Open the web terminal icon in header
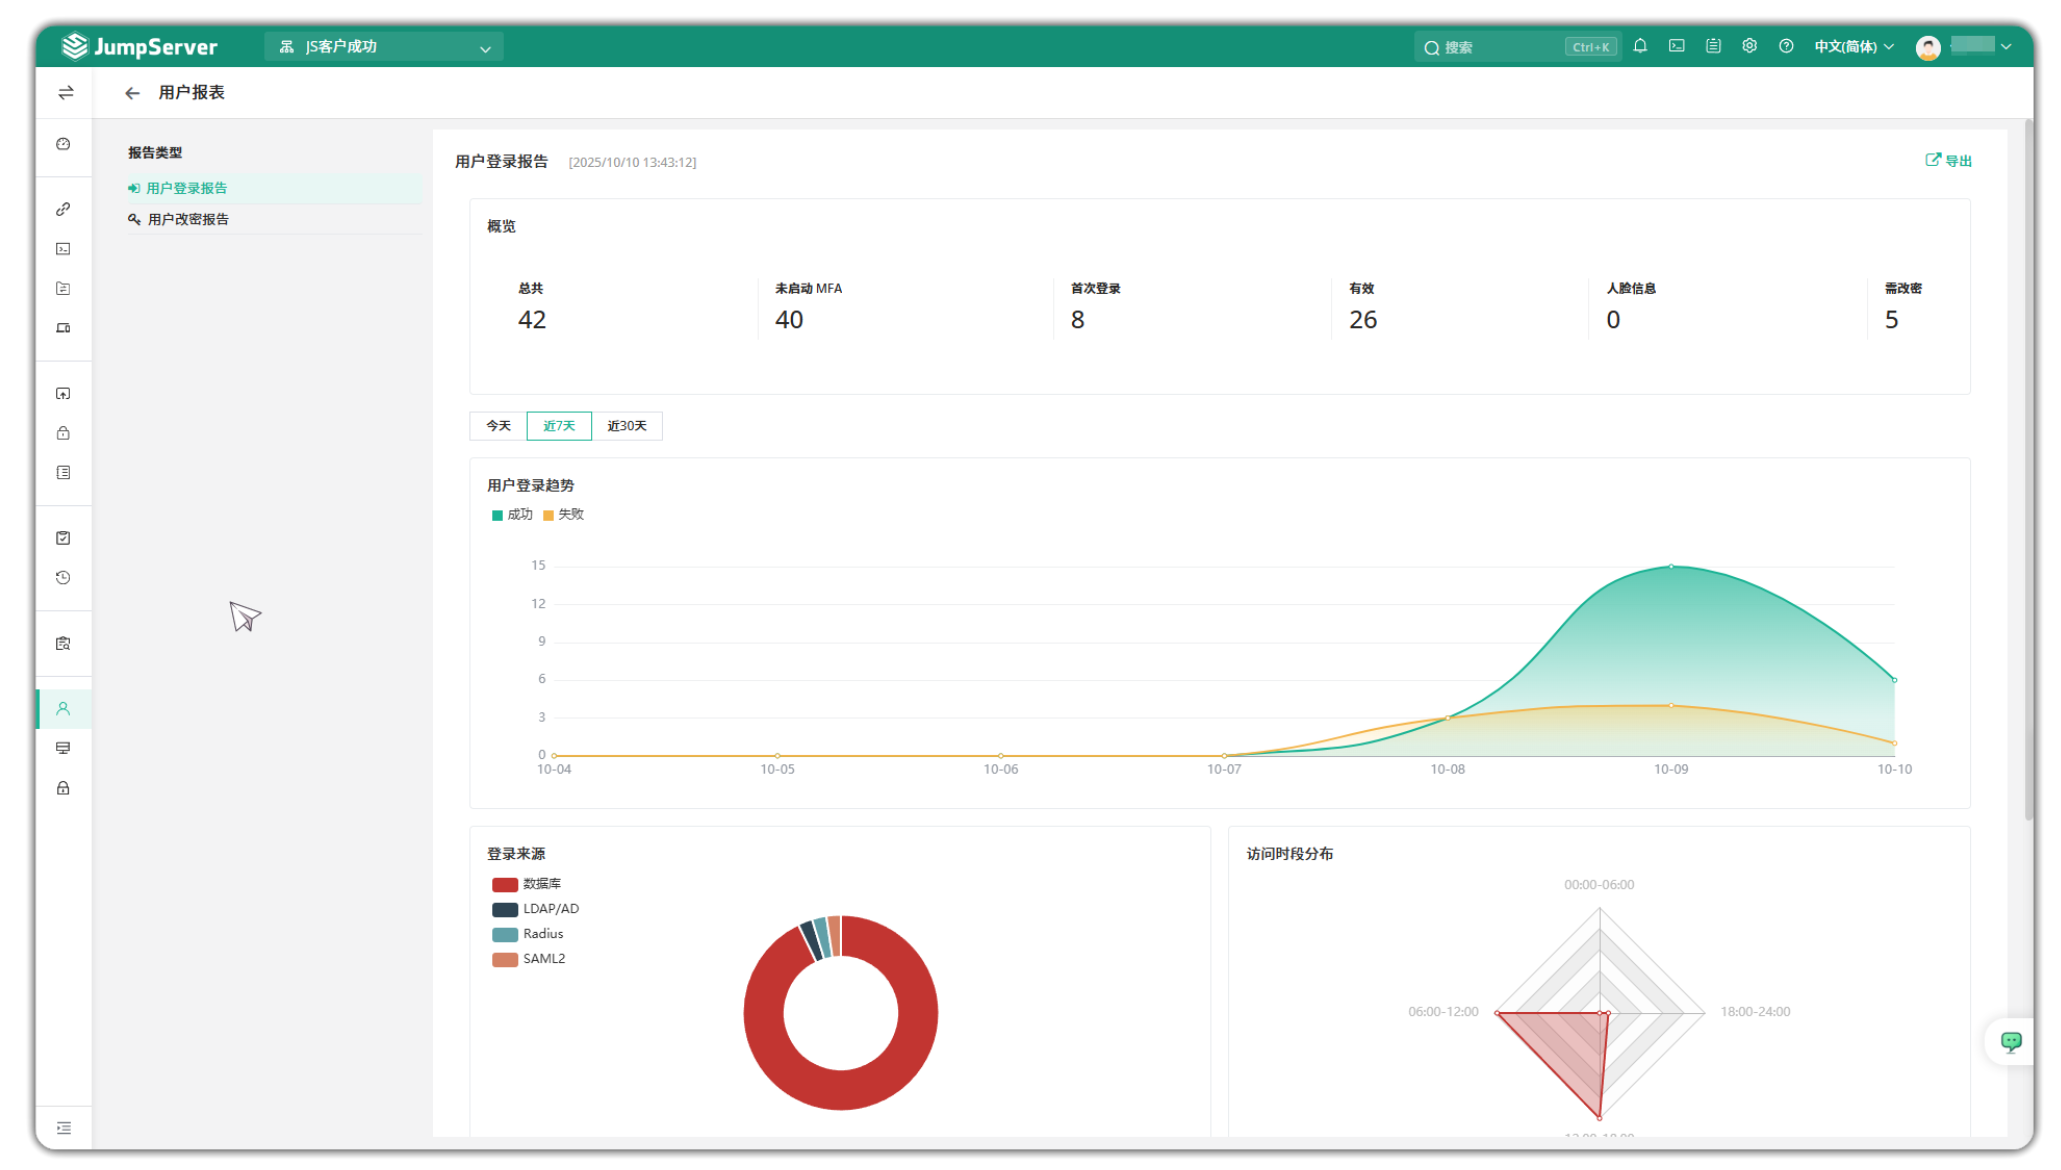Viewport: 2061px width, 1170px height. [x=1677, y=46]
